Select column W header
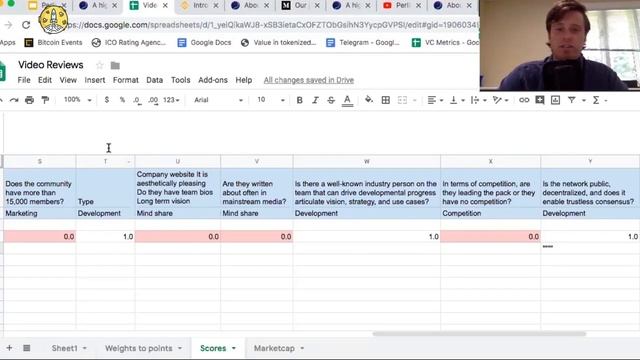The width and height of the screenshot is (640, 360). click(367, 162)
